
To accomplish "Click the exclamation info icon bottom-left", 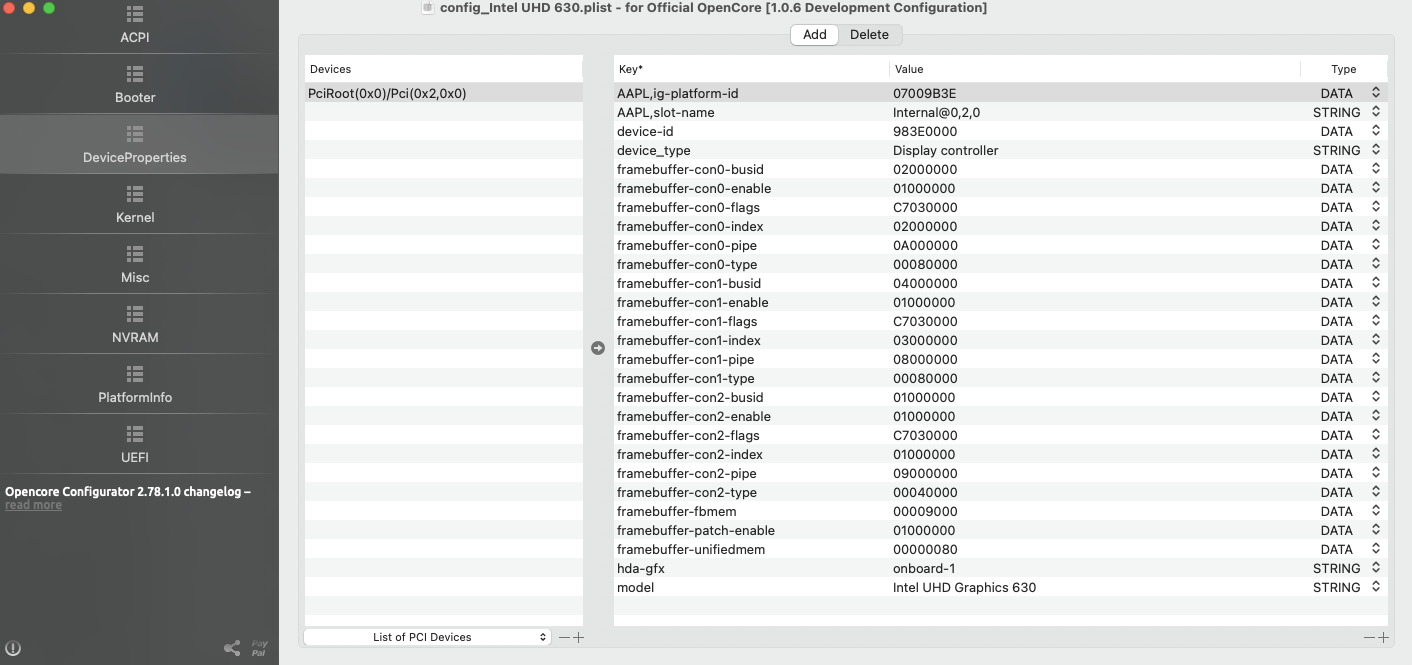I will pyautogui.click(x=14, y=648).
